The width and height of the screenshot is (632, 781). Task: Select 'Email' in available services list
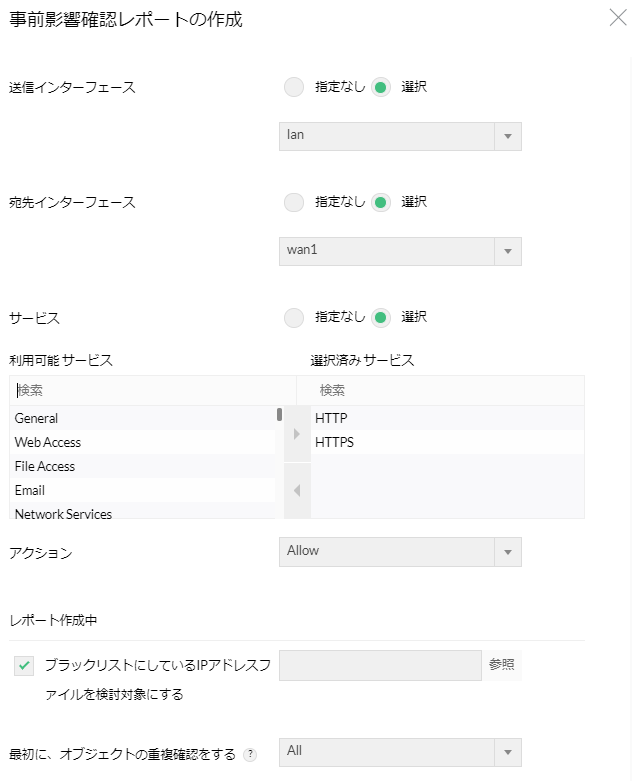tap(30, 490)
